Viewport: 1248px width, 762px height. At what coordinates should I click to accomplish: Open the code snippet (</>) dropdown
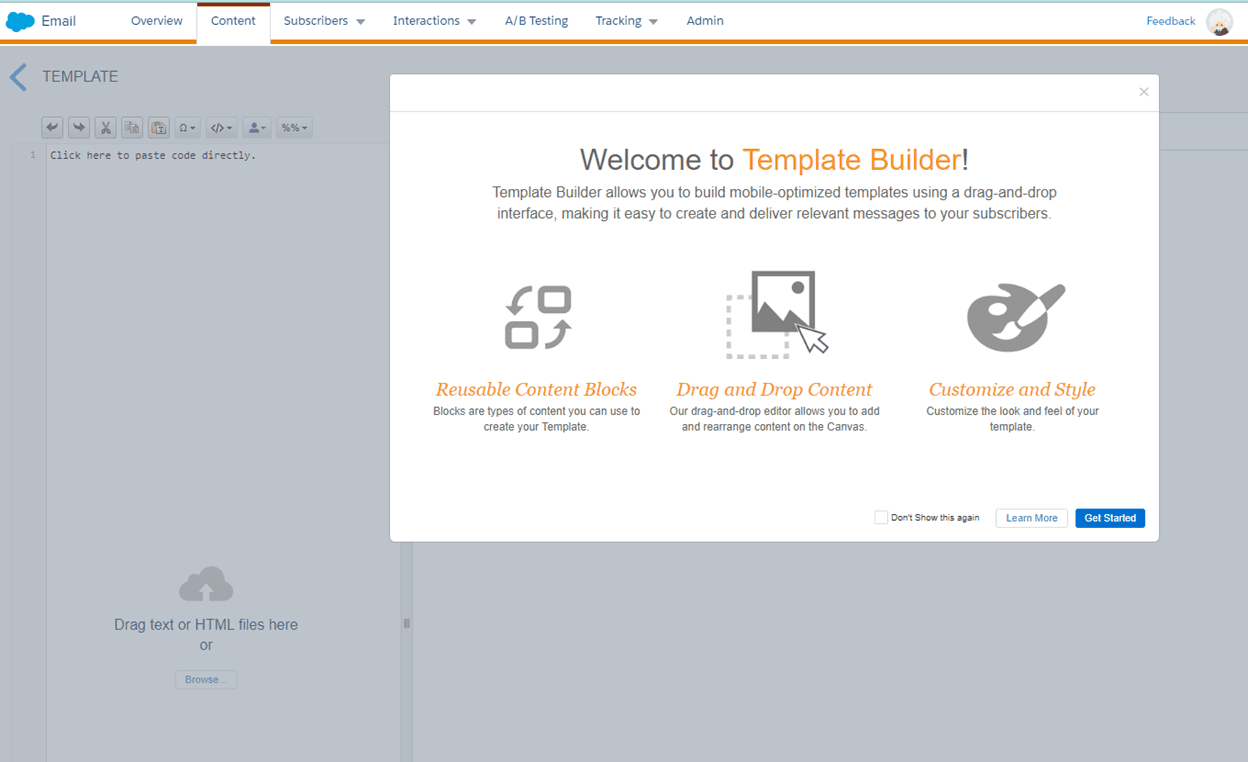(221, 127)
